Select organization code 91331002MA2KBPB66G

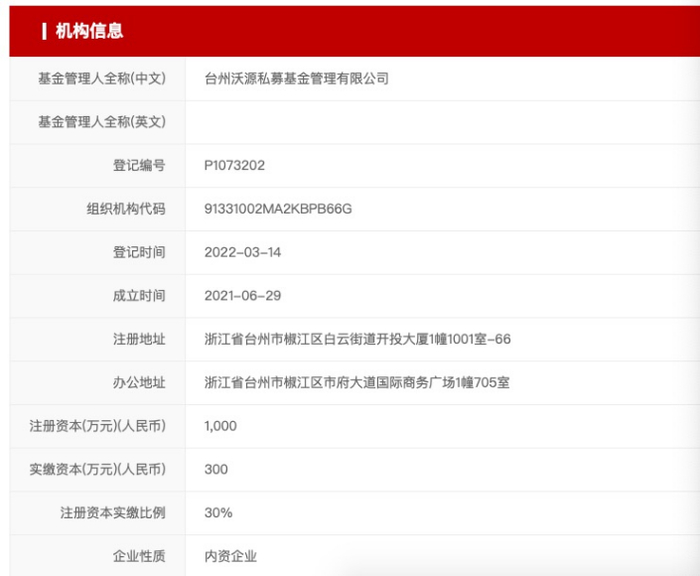click(x=278, y=209)
